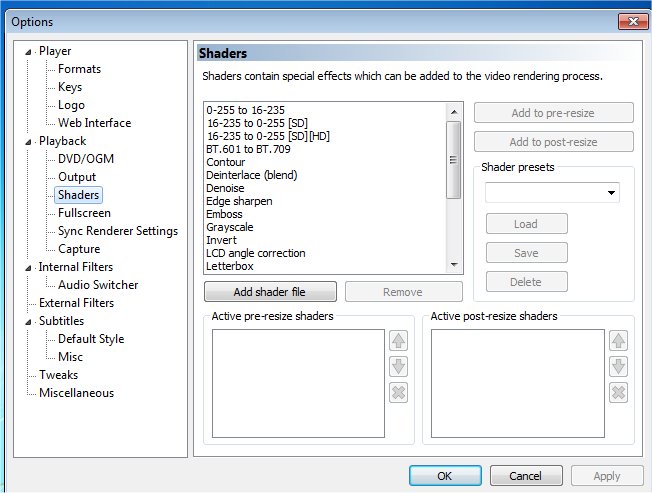Move post-resize shader up with arrow icon

[618, 341]
